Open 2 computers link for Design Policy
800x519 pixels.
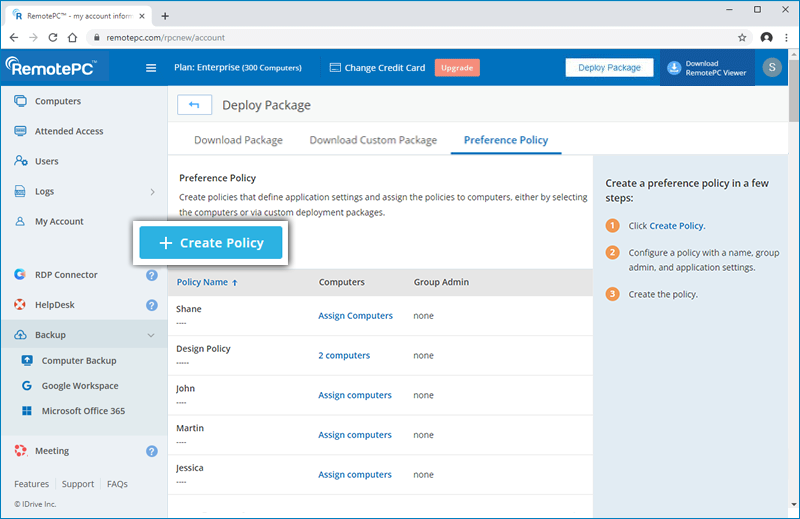point(344,356)
